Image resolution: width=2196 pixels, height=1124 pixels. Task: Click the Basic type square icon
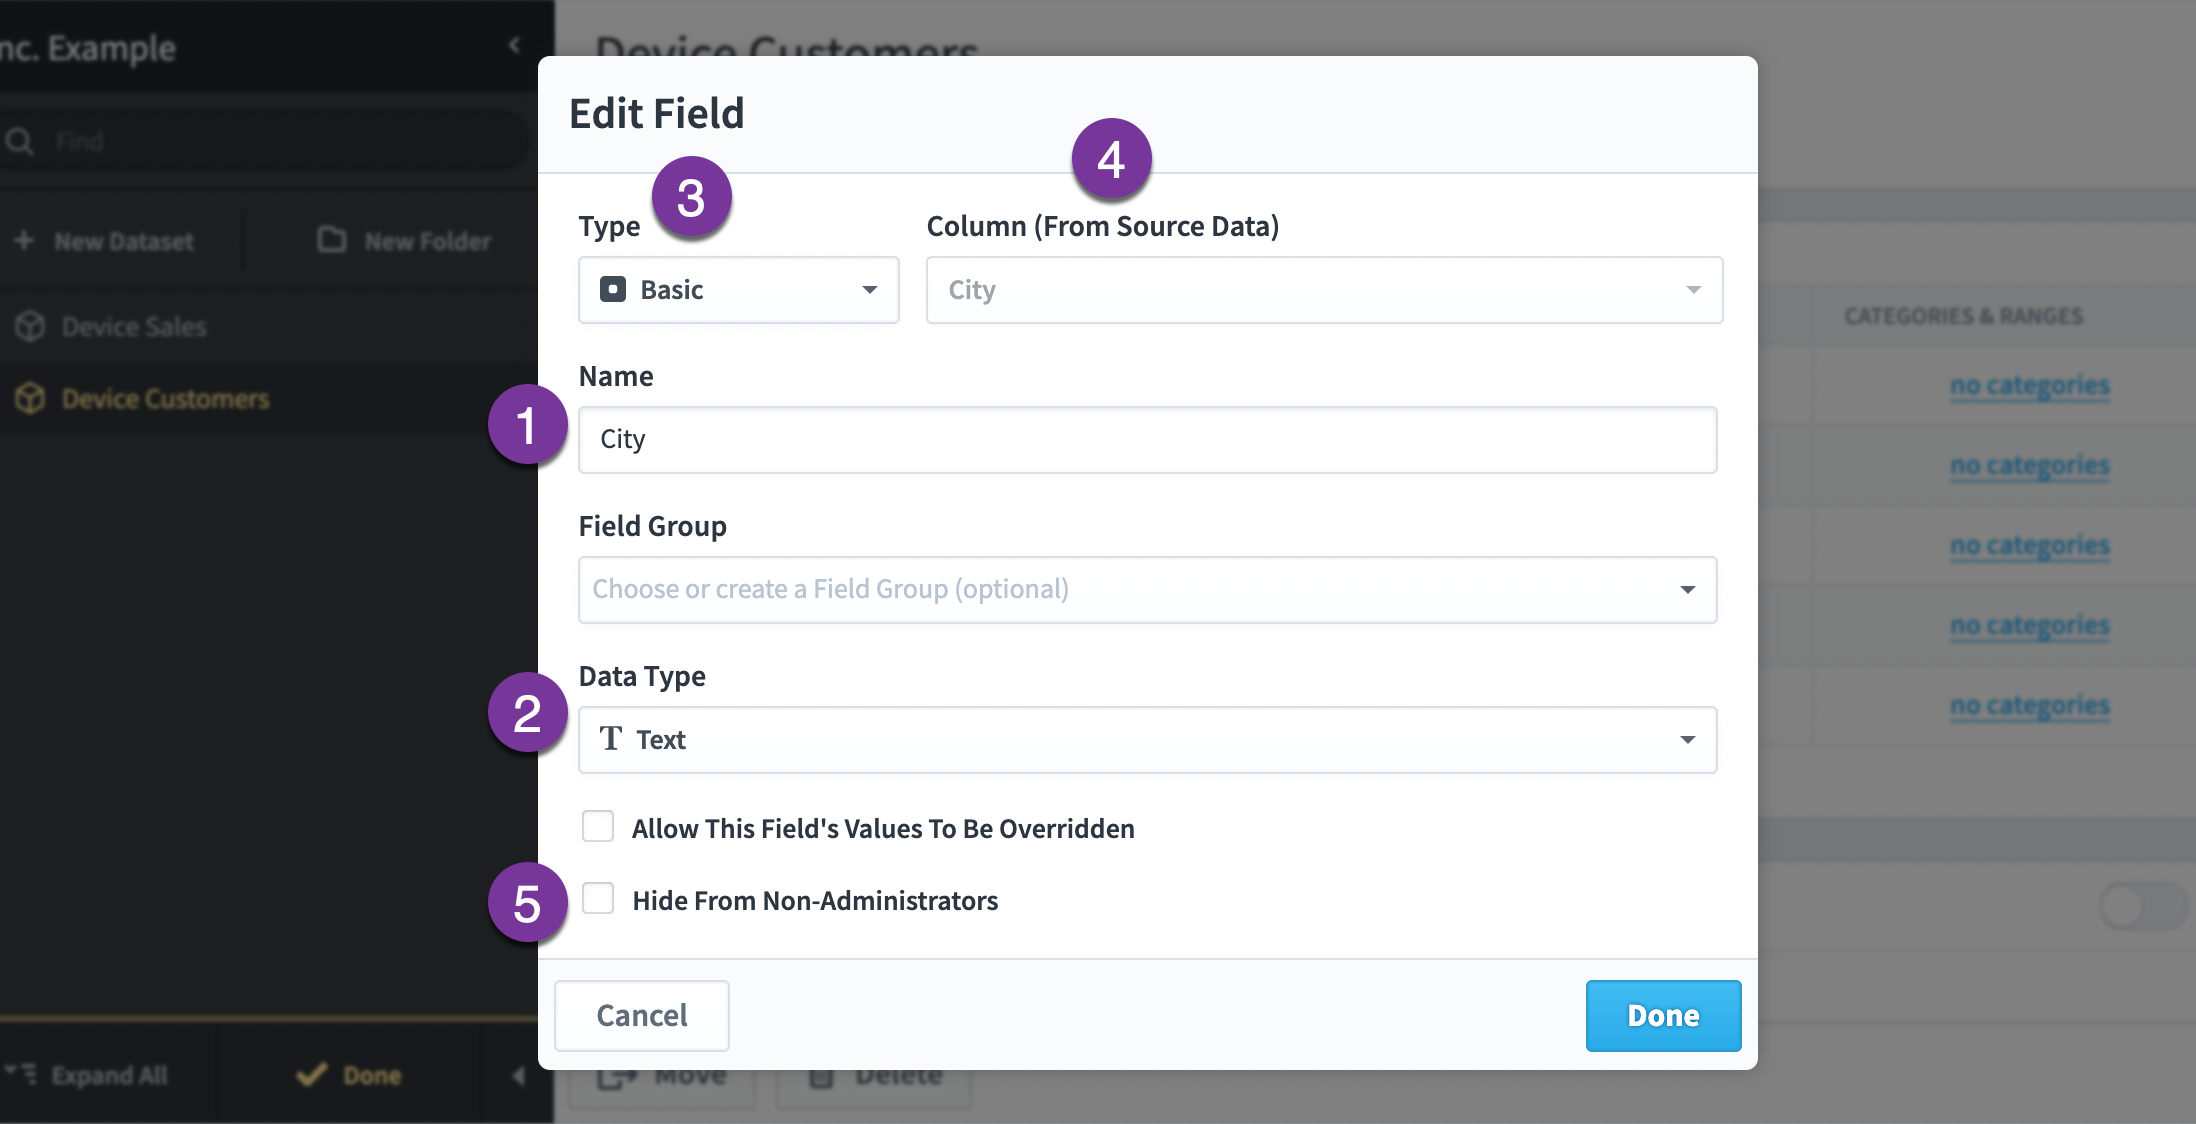point(613,289)
